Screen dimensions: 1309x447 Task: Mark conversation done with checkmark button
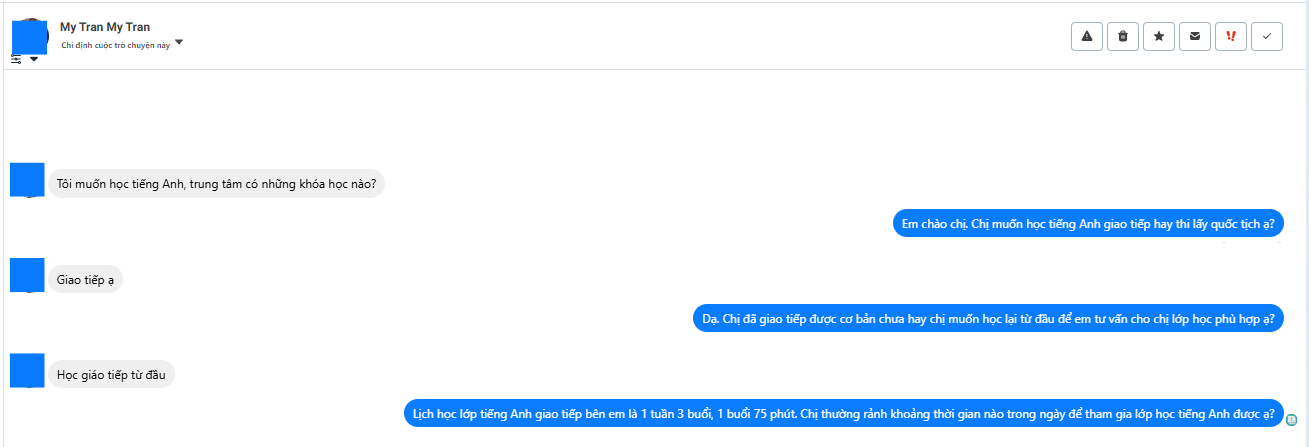click(x=1266, y=36)
